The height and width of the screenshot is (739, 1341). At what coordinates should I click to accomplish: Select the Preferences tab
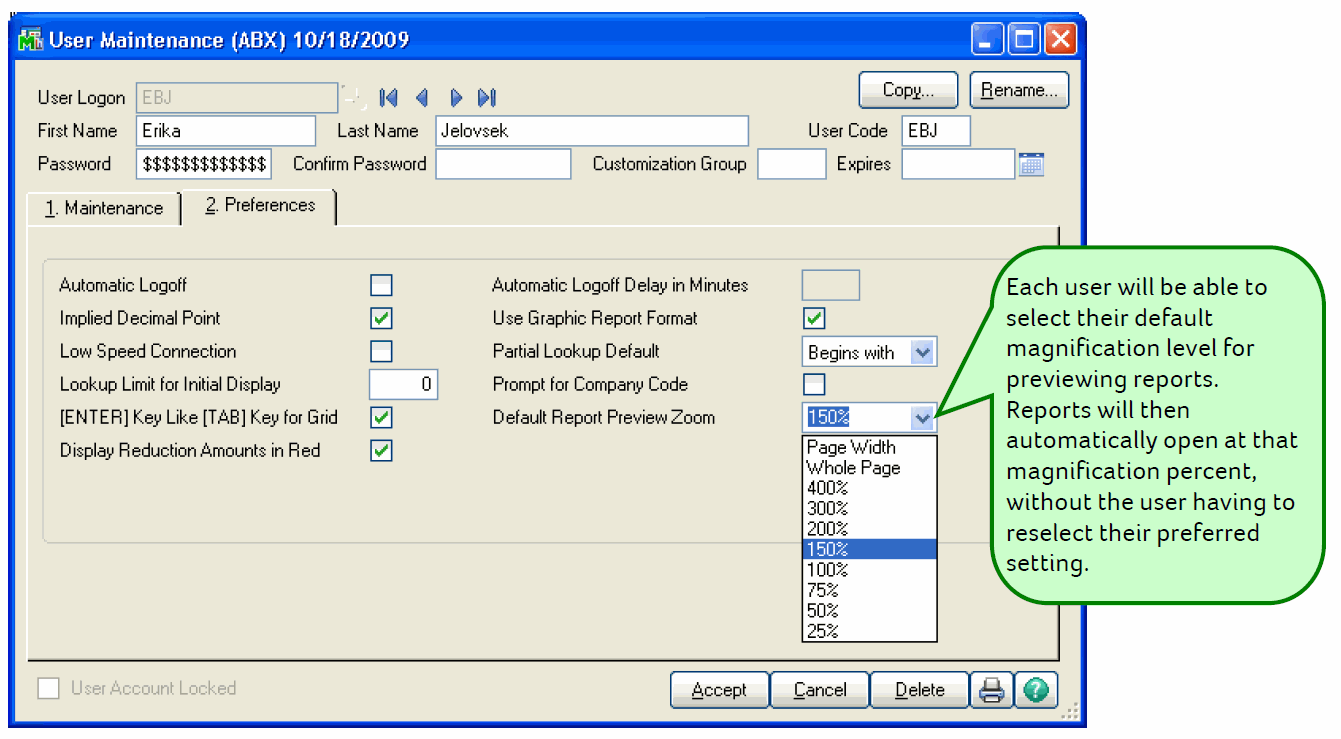(x=260, y=206)
